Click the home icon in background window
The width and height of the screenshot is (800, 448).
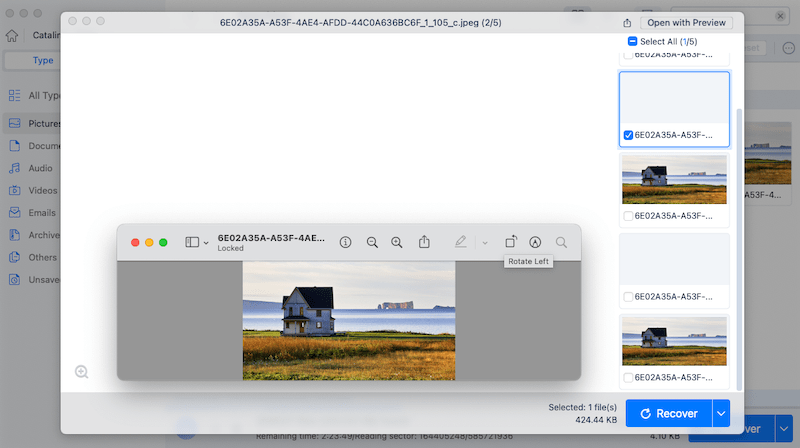pos(12,36)
